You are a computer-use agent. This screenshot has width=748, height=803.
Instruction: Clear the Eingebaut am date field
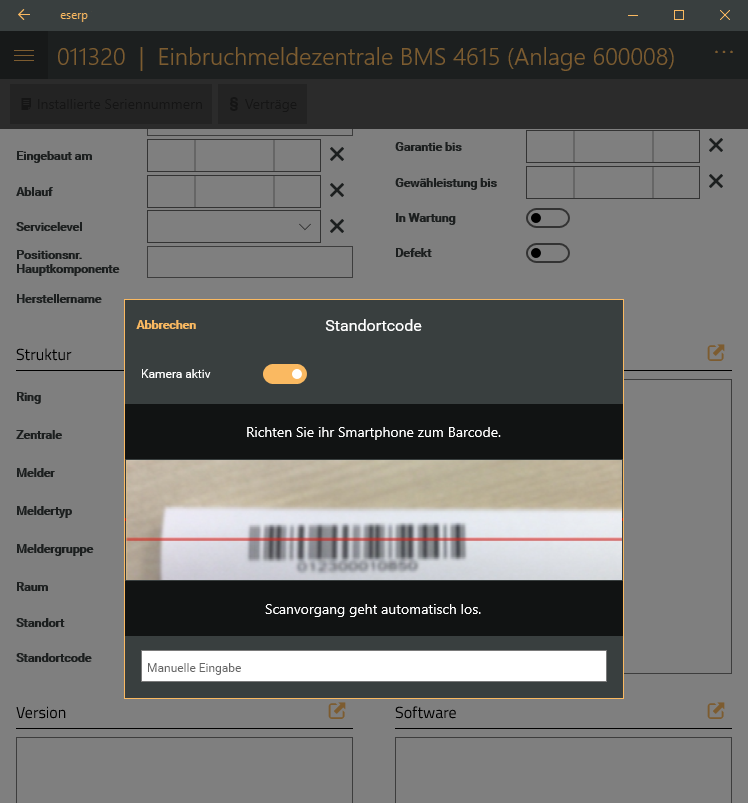click(337, 155)
